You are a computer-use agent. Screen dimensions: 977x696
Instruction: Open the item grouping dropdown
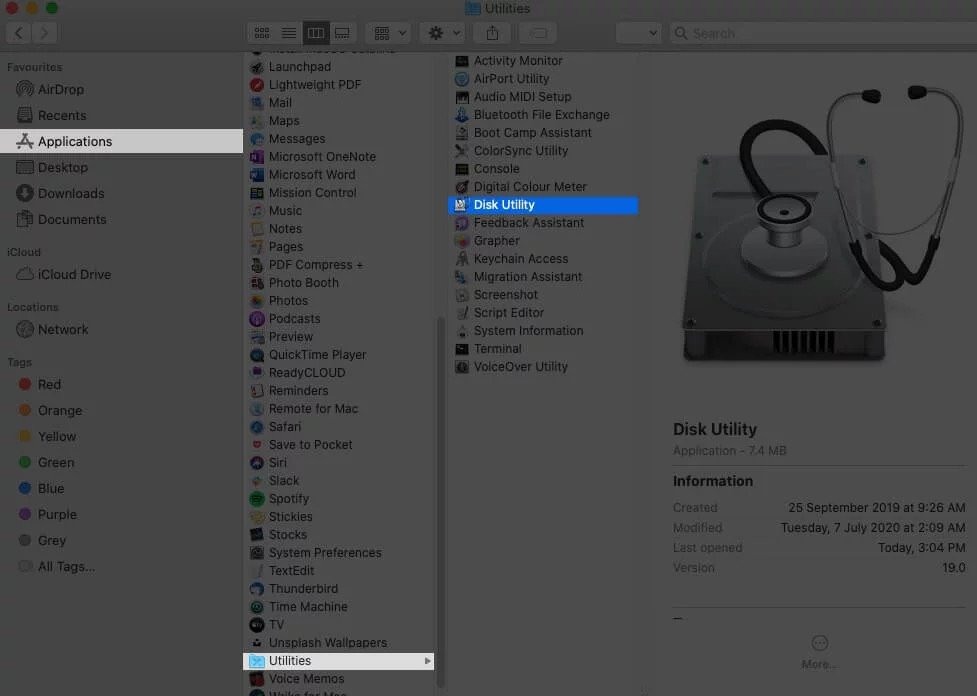388,32
